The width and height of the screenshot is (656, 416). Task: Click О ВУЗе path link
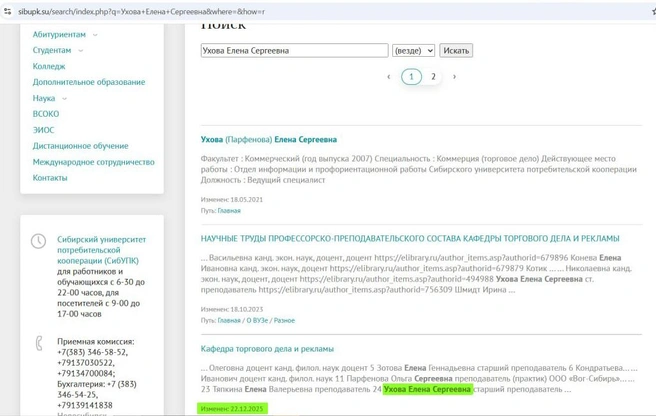(x=257, y=321)
